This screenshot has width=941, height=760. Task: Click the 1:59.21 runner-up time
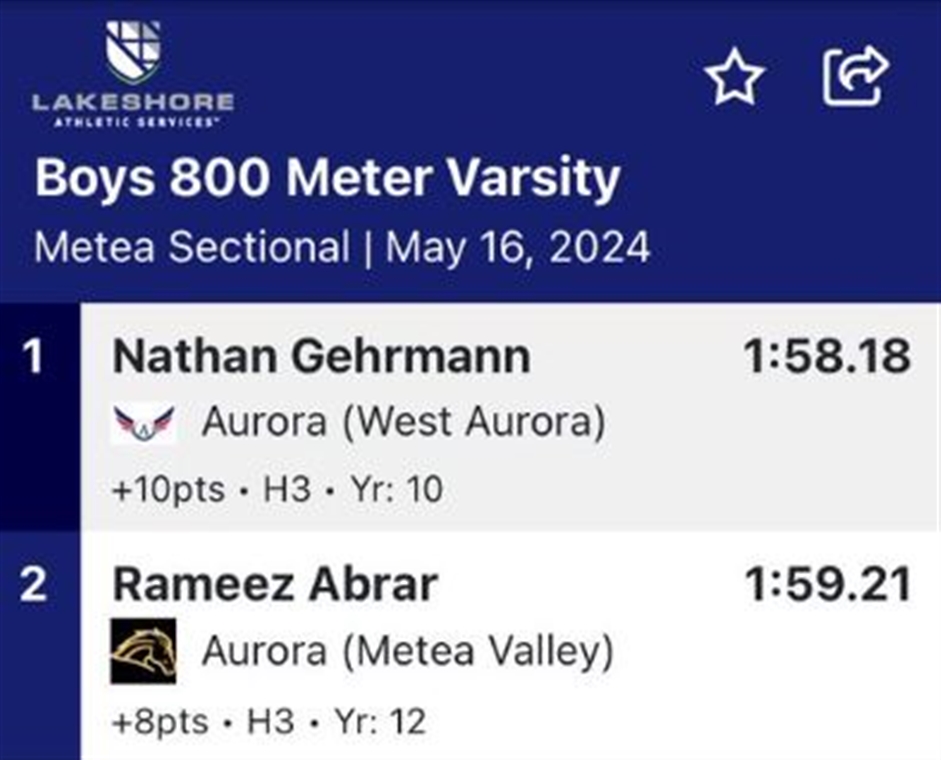pyautogui.click(x=828, y=585)
